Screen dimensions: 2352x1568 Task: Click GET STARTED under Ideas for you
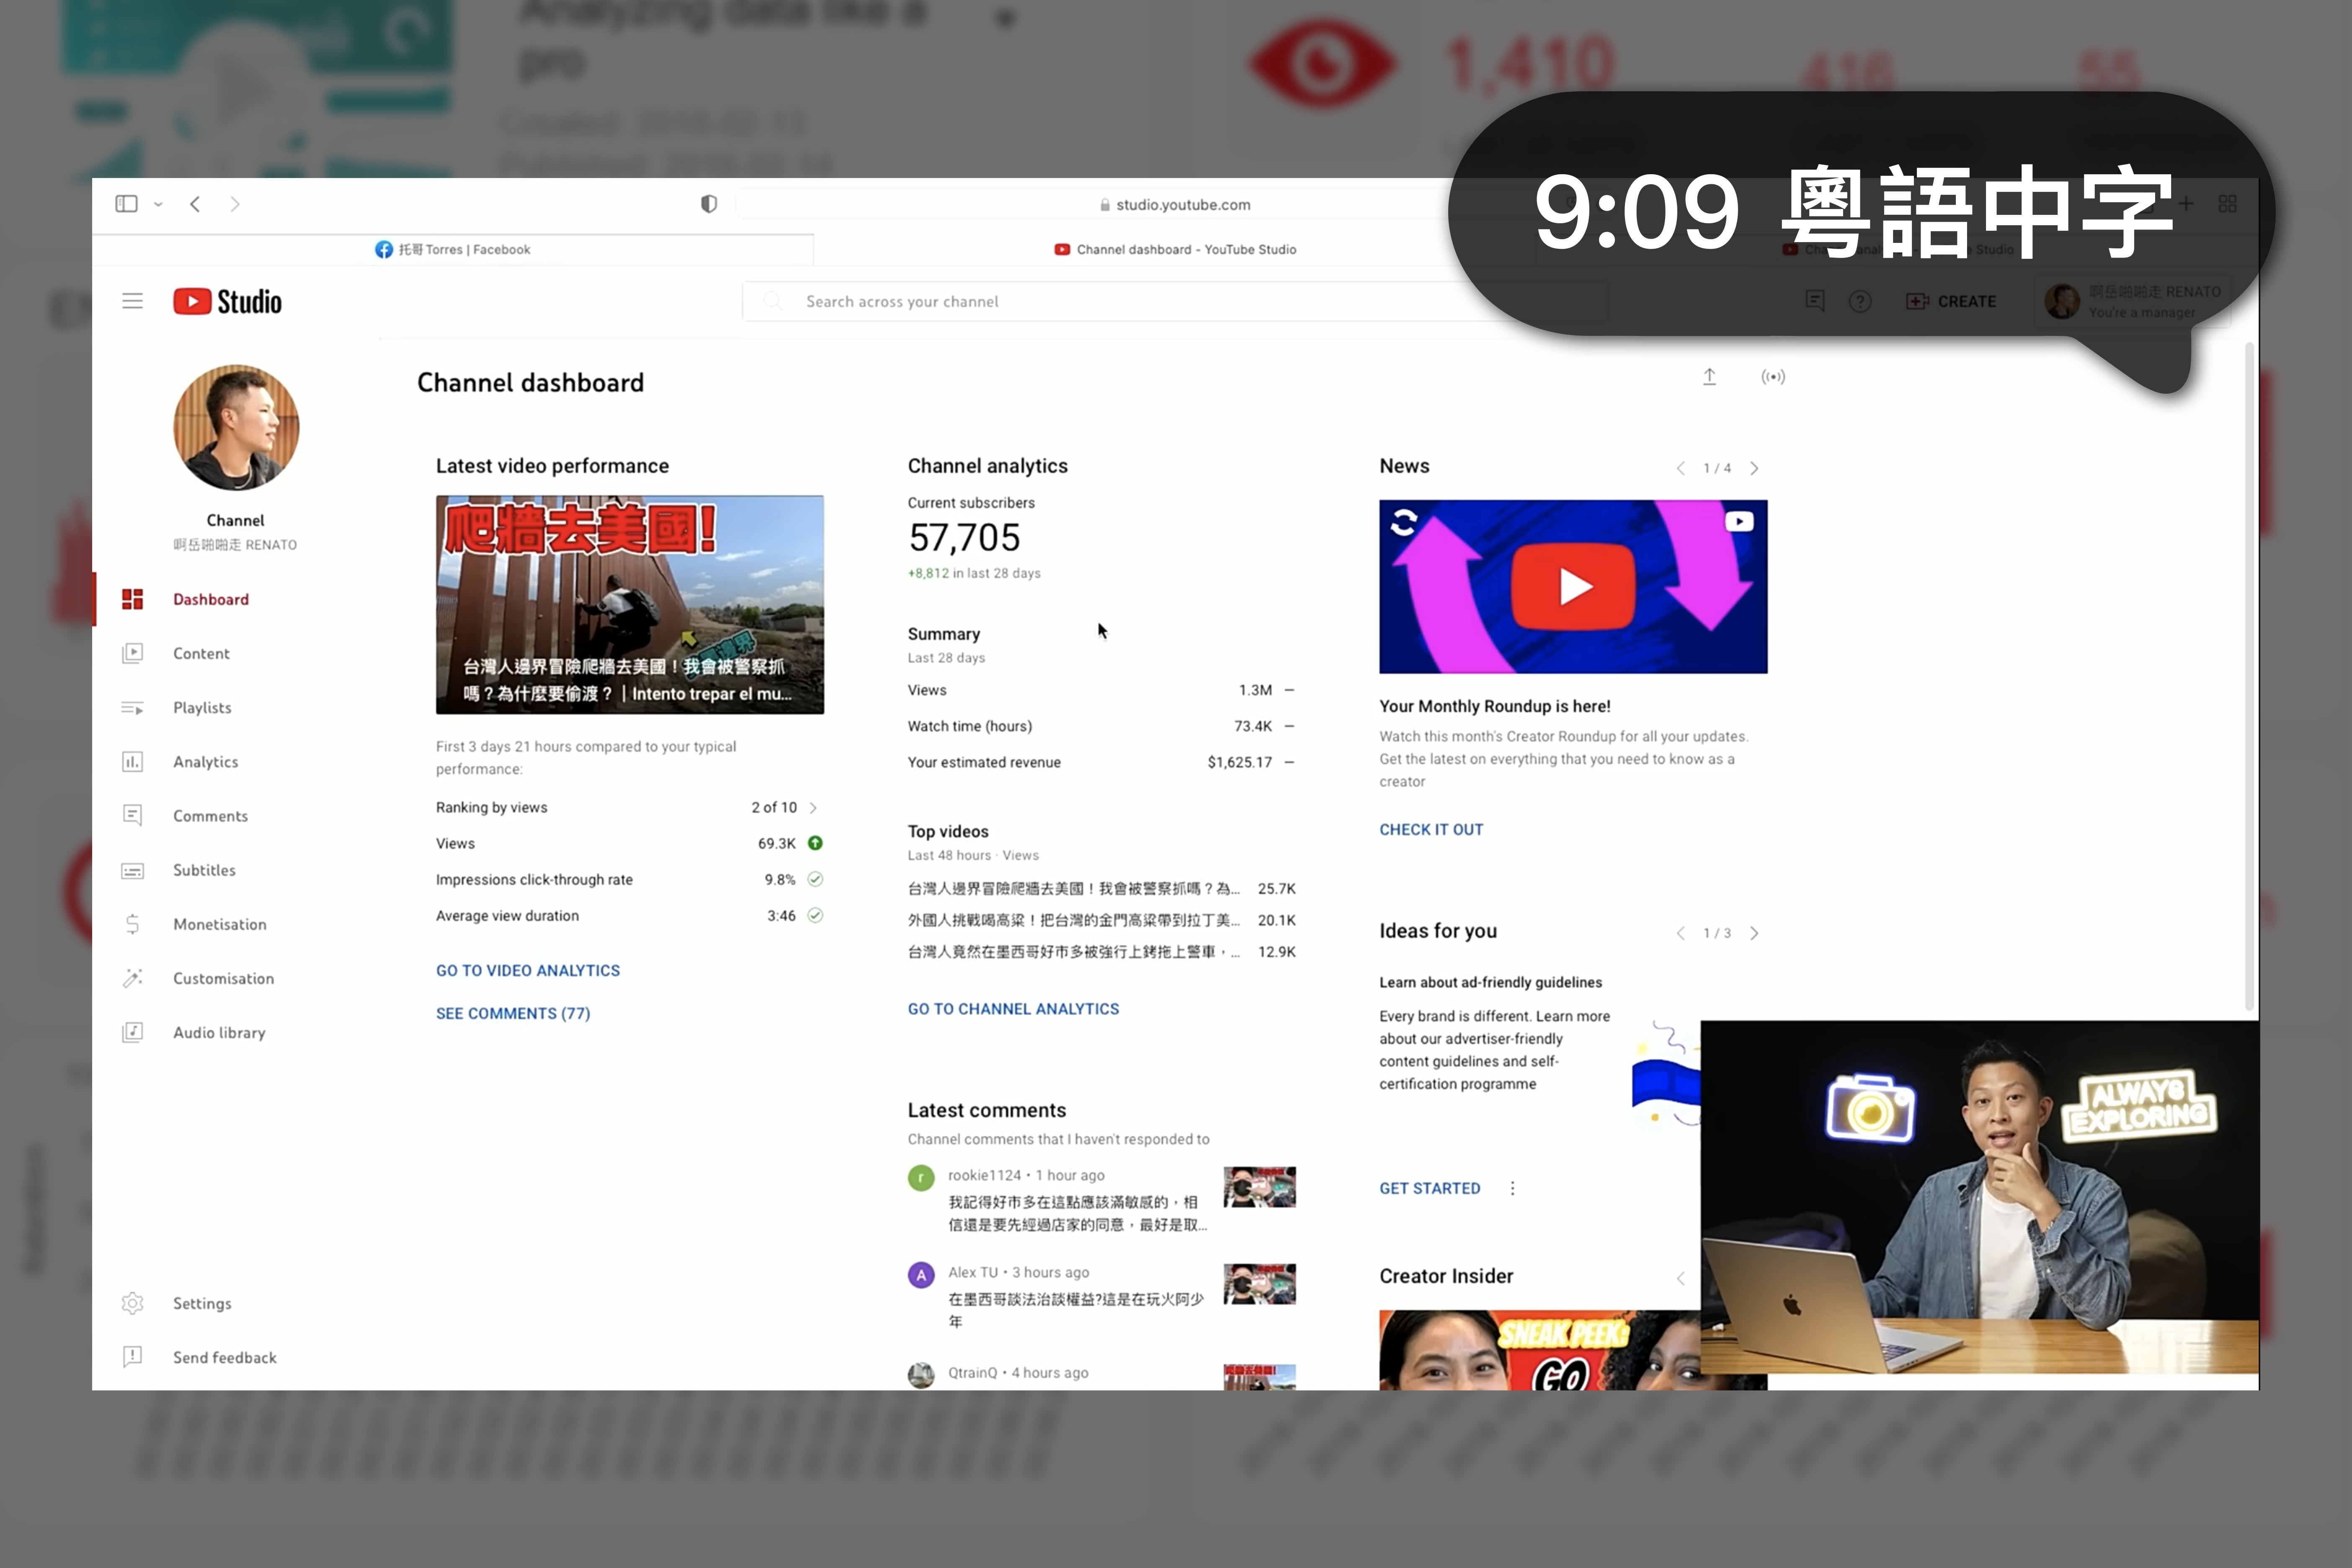(1430, 1188)
